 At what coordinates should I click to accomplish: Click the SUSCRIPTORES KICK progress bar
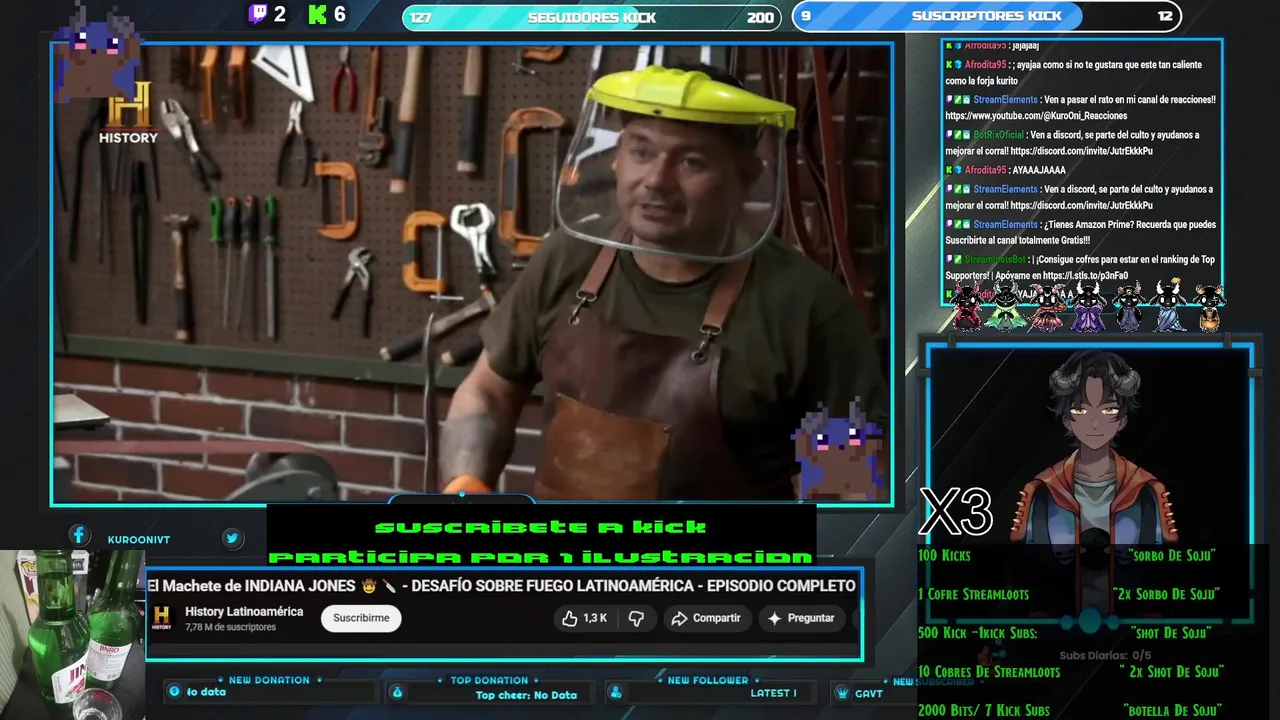click(987, 16)
